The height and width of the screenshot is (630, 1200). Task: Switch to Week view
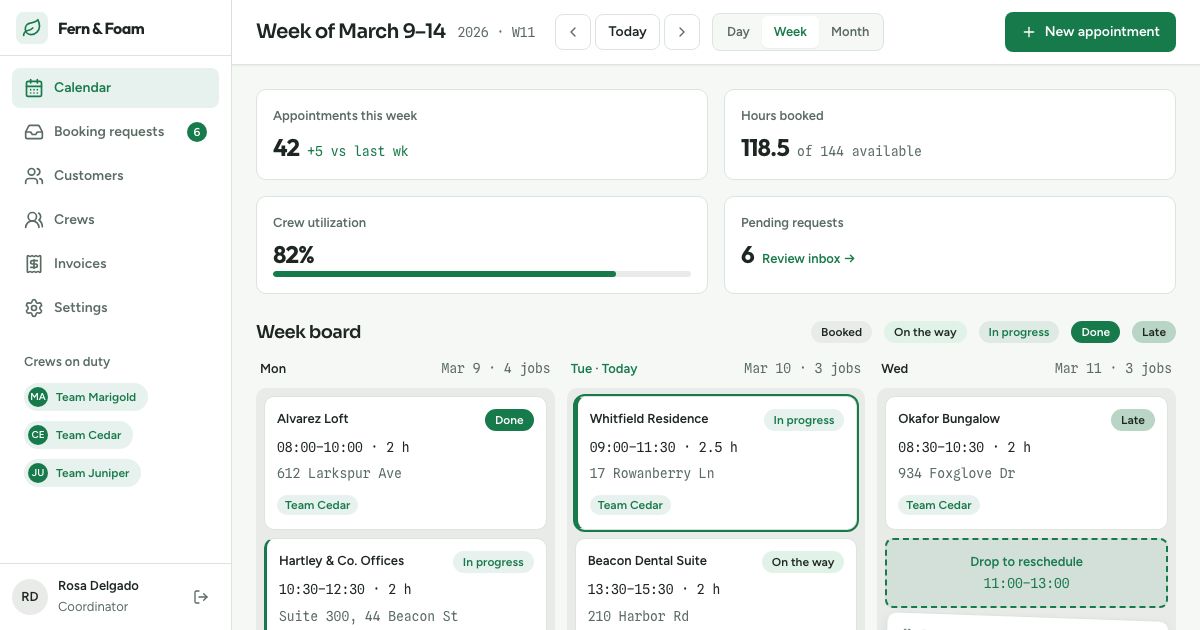(x=790, y=32)
